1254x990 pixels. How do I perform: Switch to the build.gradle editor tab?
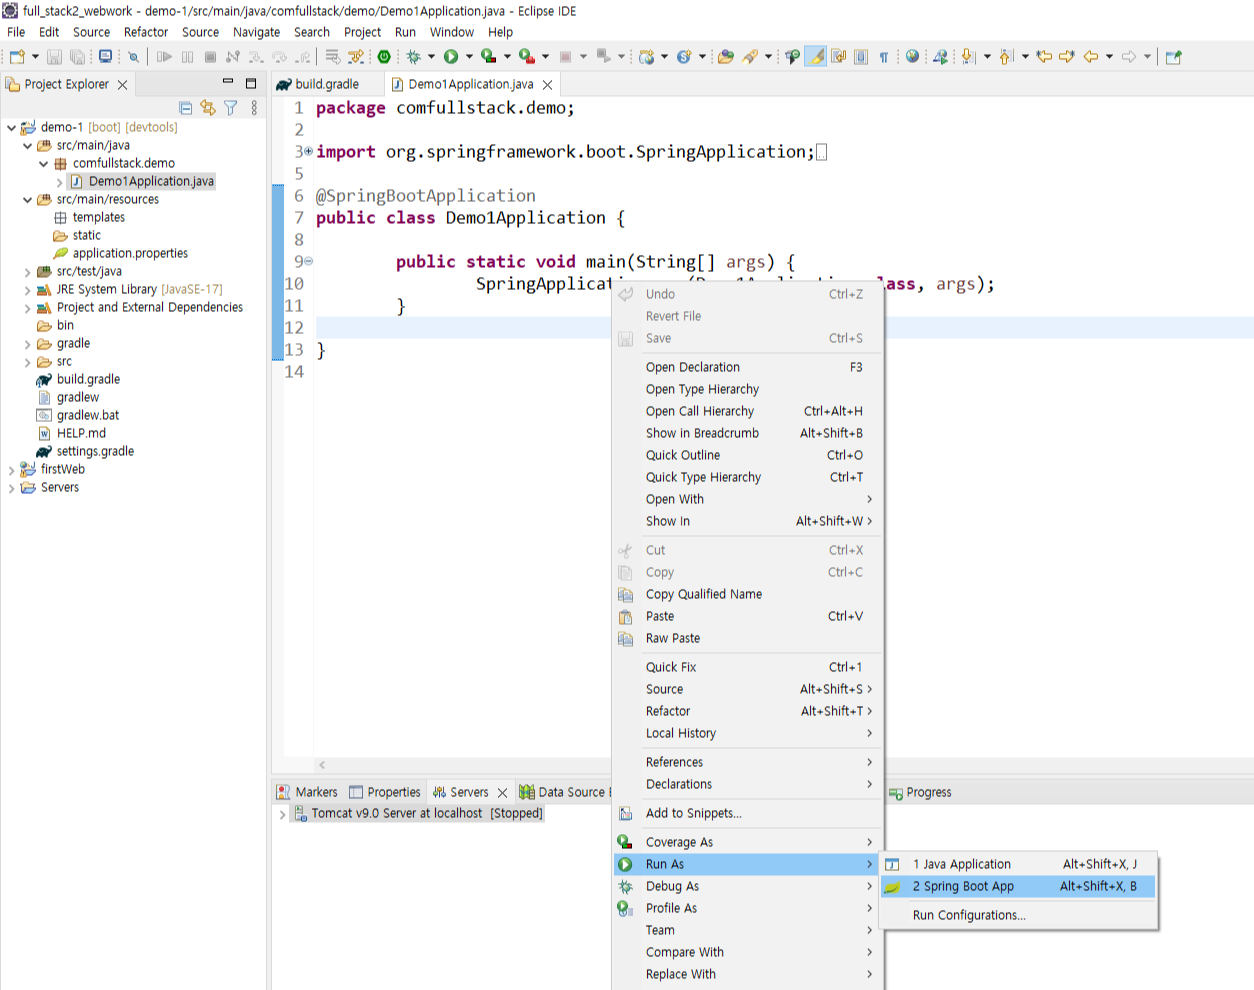tap(326, 84)
